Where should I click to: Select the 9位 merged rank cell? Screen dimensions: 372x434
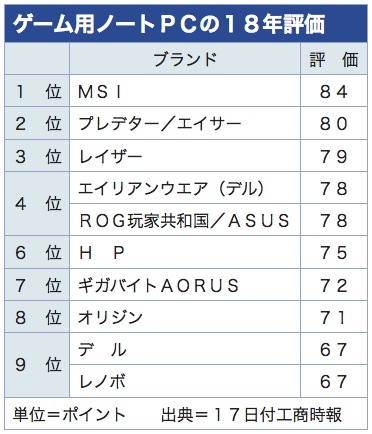(x=37, y=365)
